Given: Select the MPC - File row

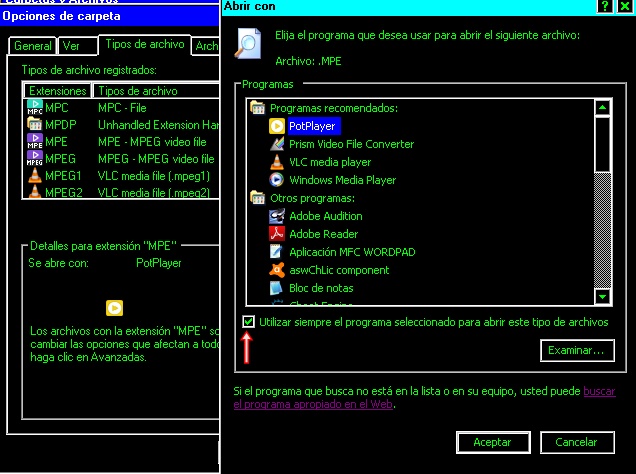Looking at the screenshot, I should [122, 108].
